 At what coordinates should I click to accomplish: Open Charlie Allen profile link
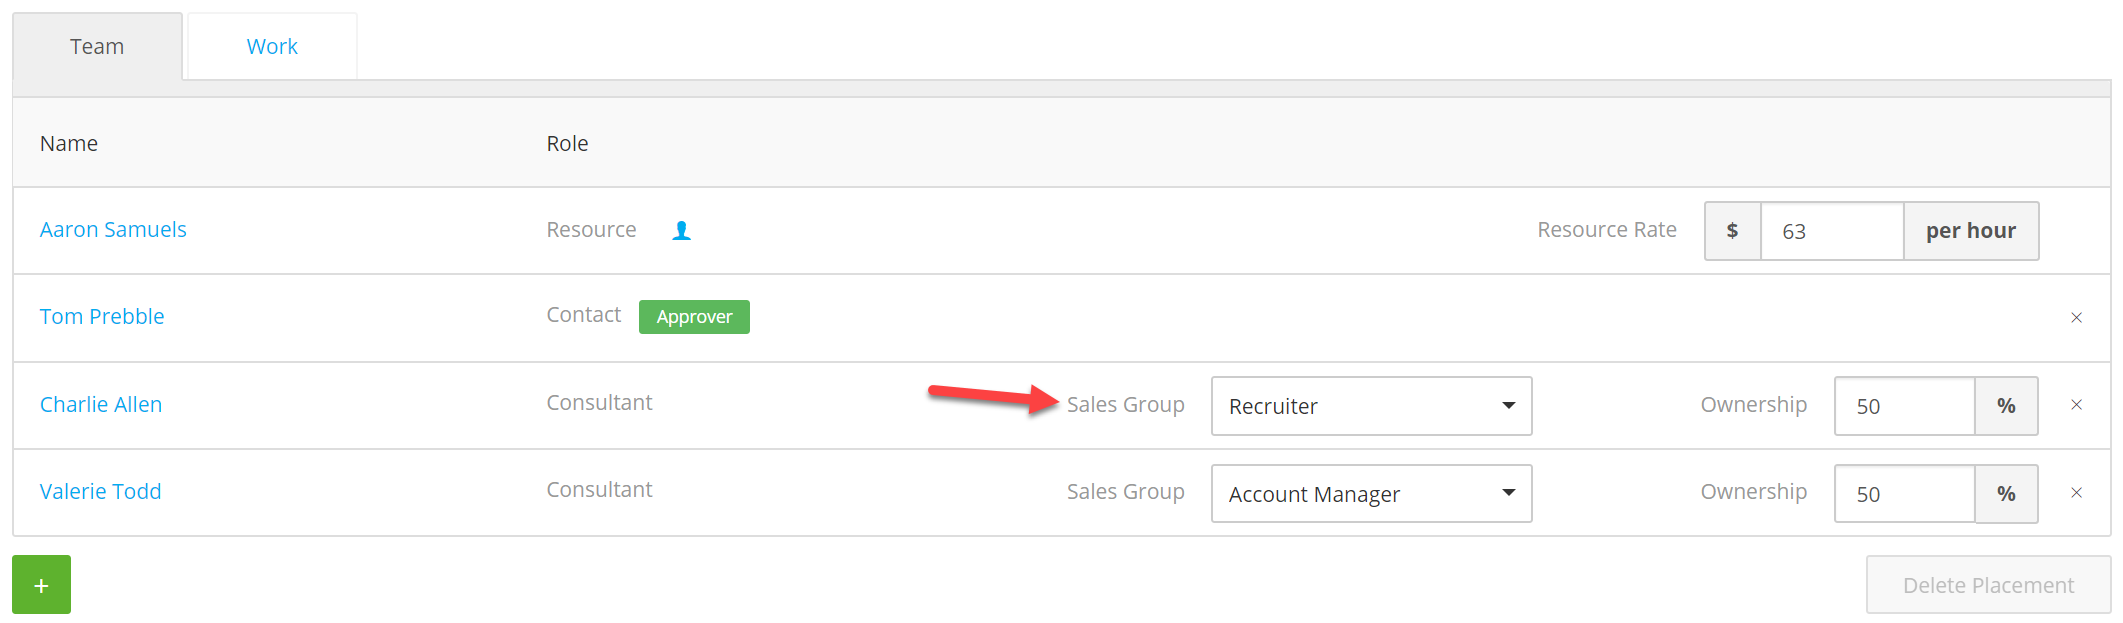point(101,404)
